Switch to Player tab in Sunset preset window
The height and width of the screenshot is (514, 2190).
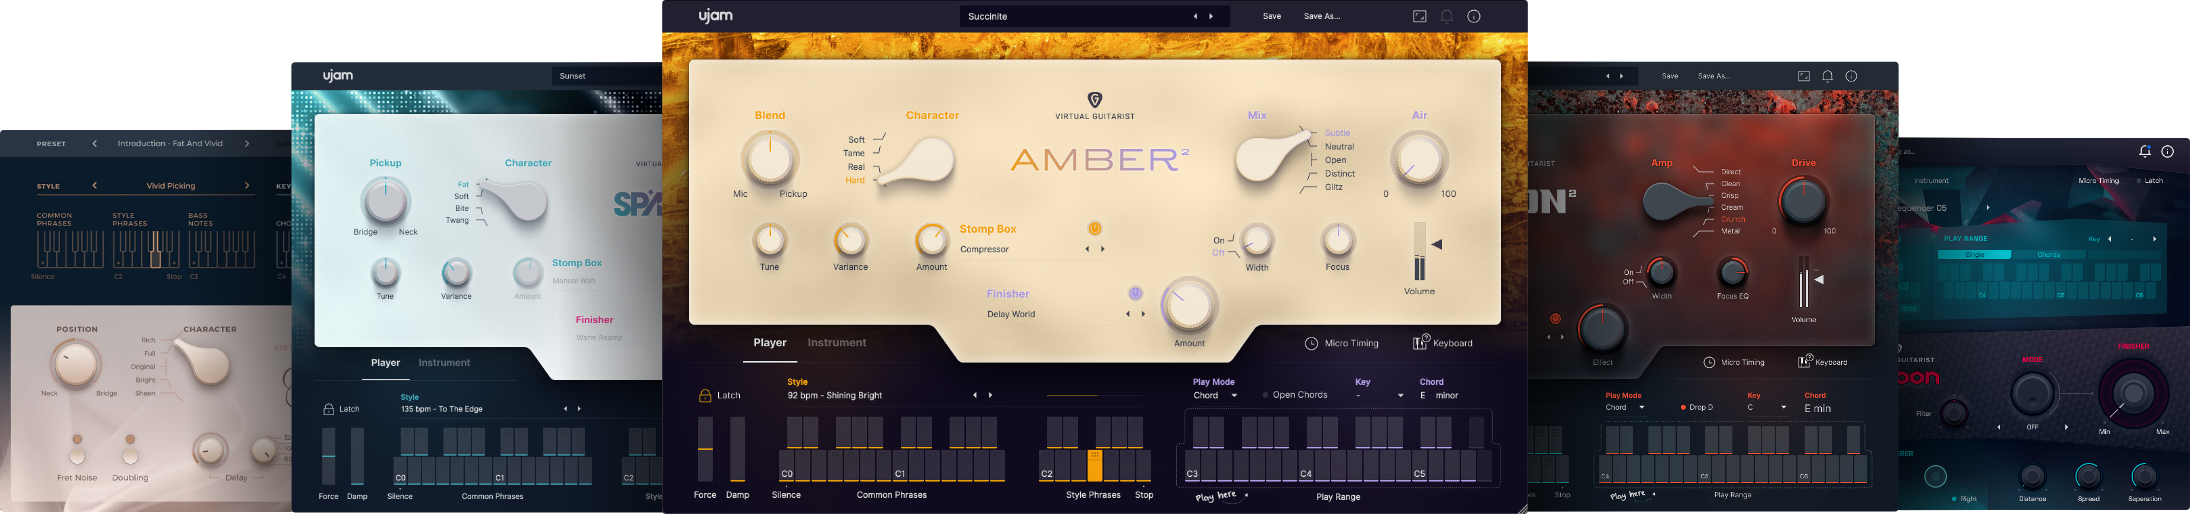click(385, 362)
